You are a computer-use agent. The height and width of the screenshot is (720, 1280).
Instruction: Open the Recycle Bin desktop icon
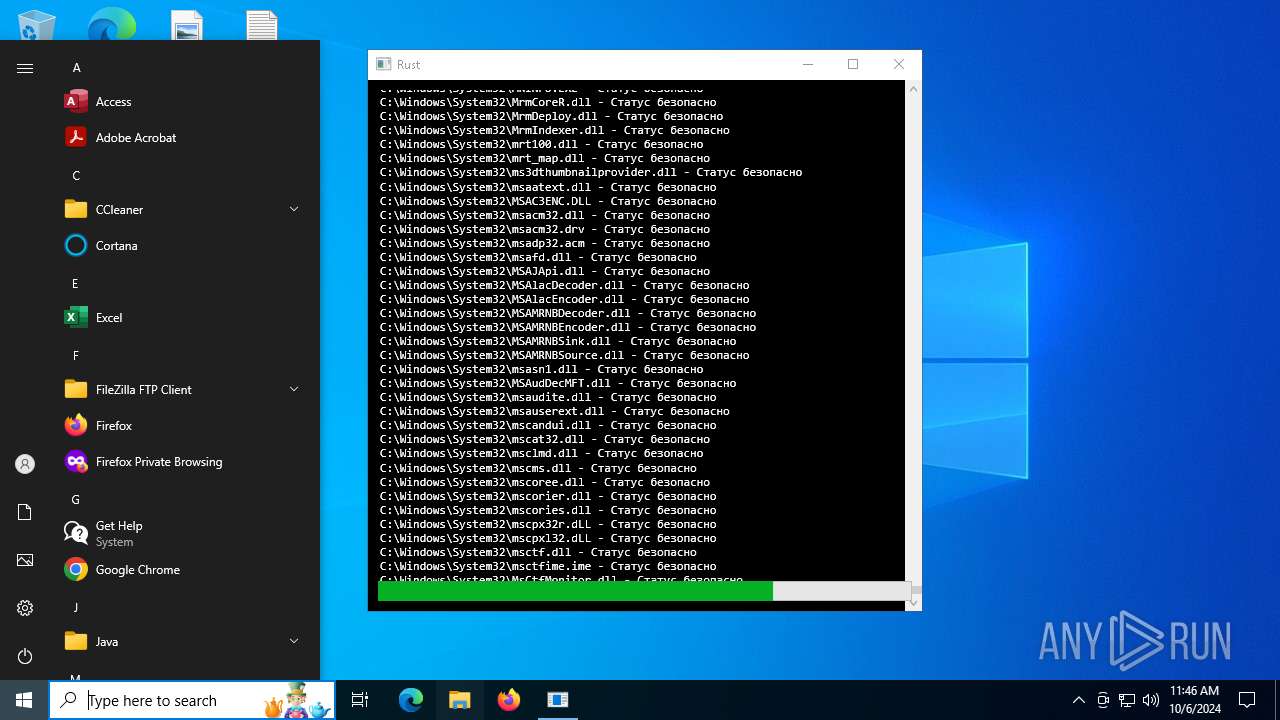pyautogui.click(x=37, y=24)
